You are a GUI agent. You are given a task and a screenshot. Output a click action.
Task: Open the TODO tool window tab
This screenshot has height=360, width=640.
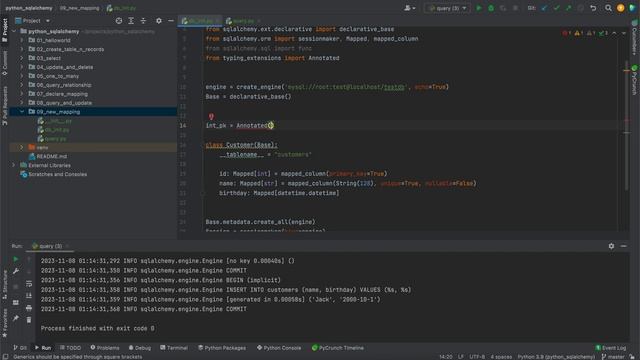pos(70,348)
